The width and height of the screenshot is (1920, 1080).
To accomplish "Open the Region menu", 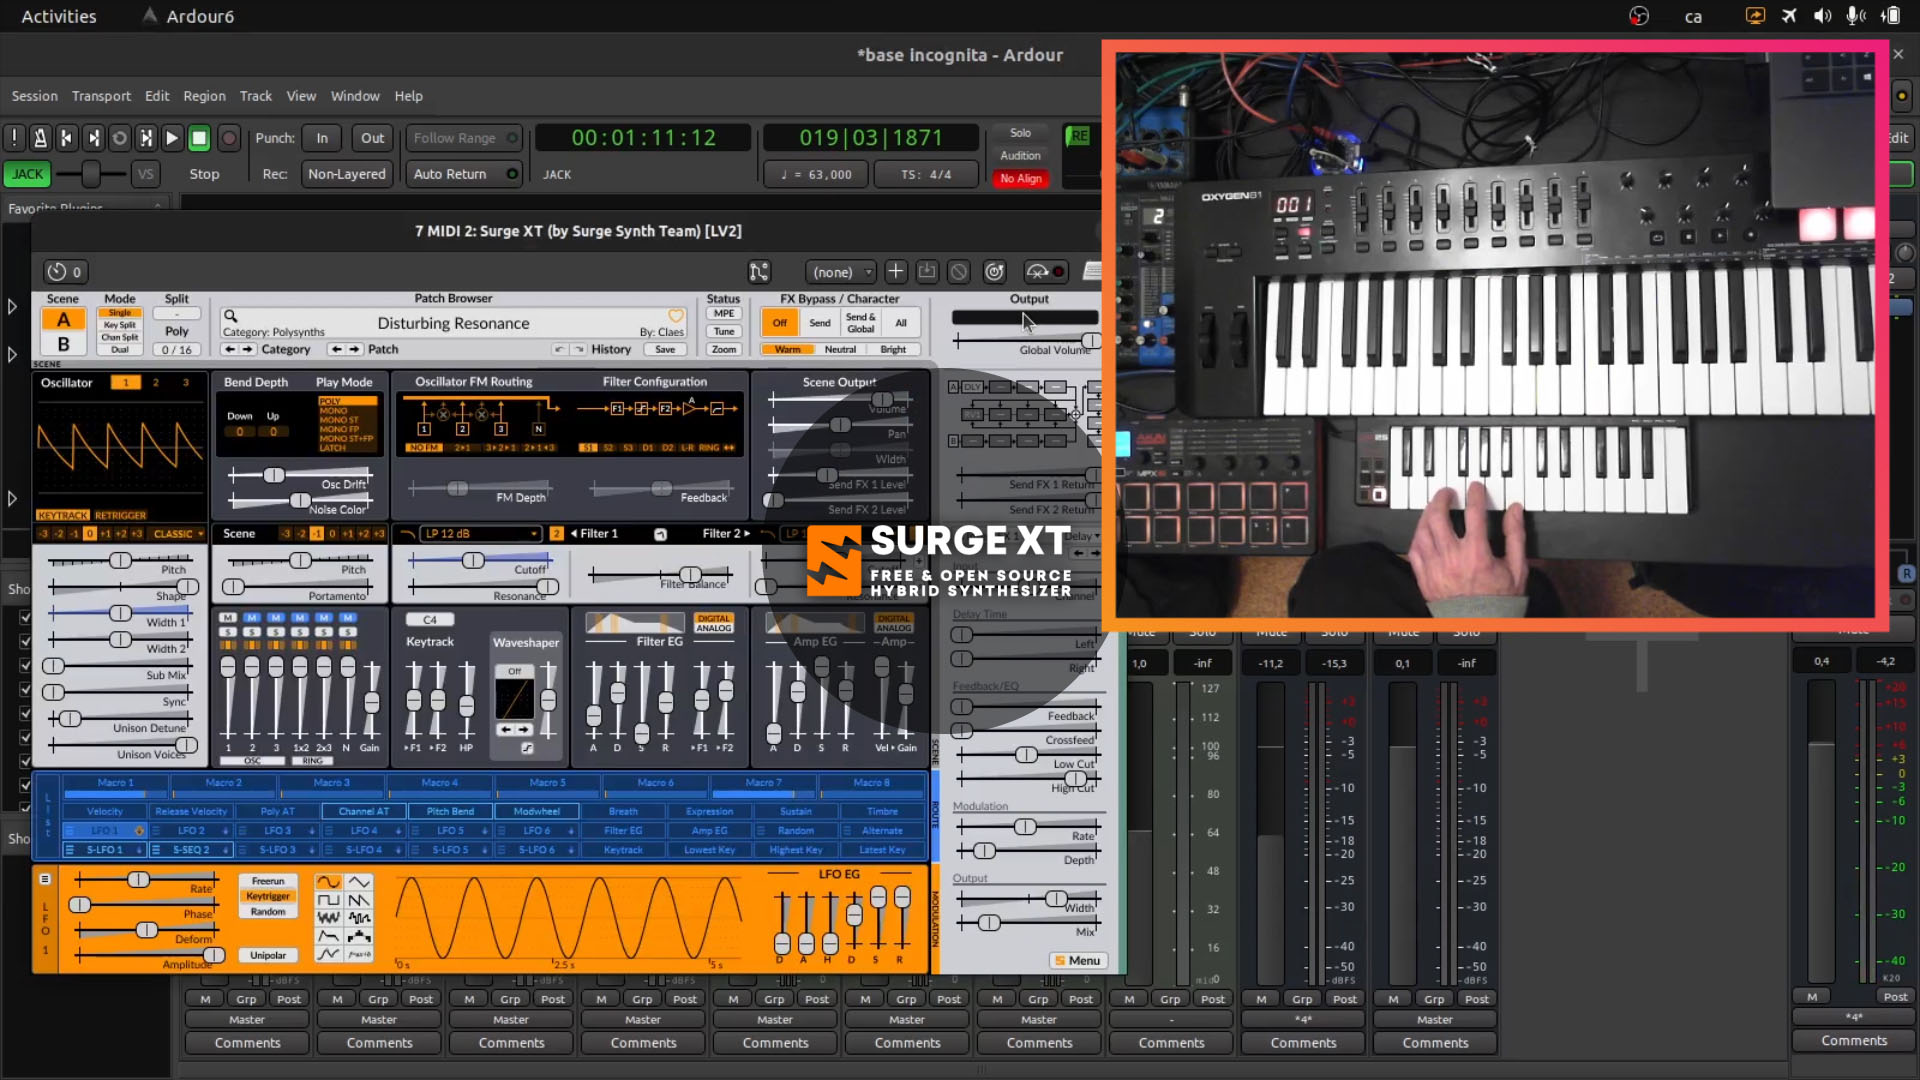I will [x=204, y=96].
